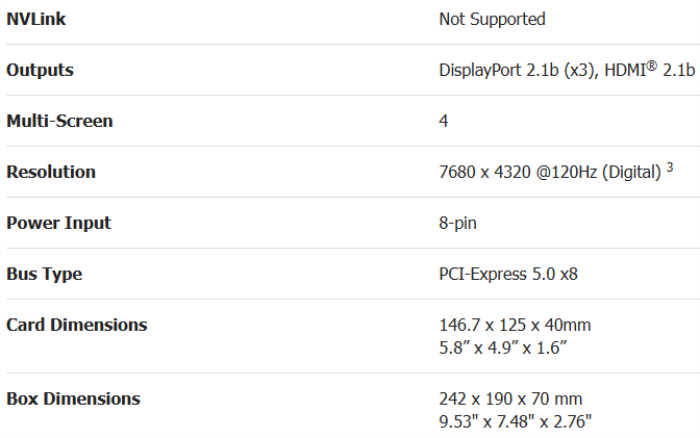
Task: Click the Power Input row label
Action: point(58,223)
